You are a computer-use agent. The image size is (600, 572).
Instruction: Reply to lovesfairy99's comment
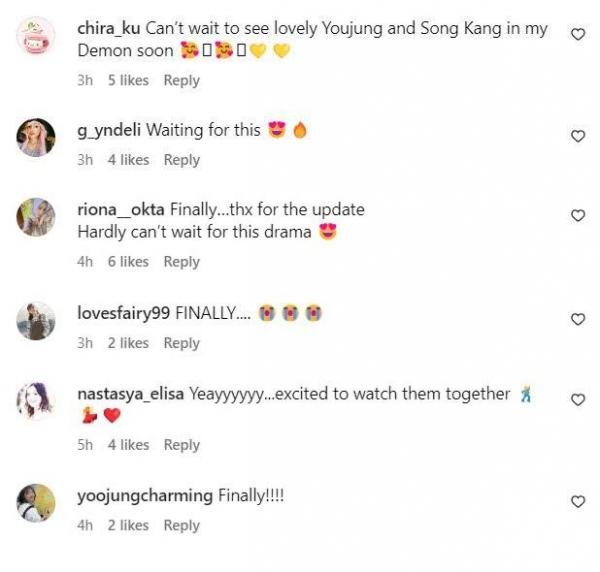point(182,343)
